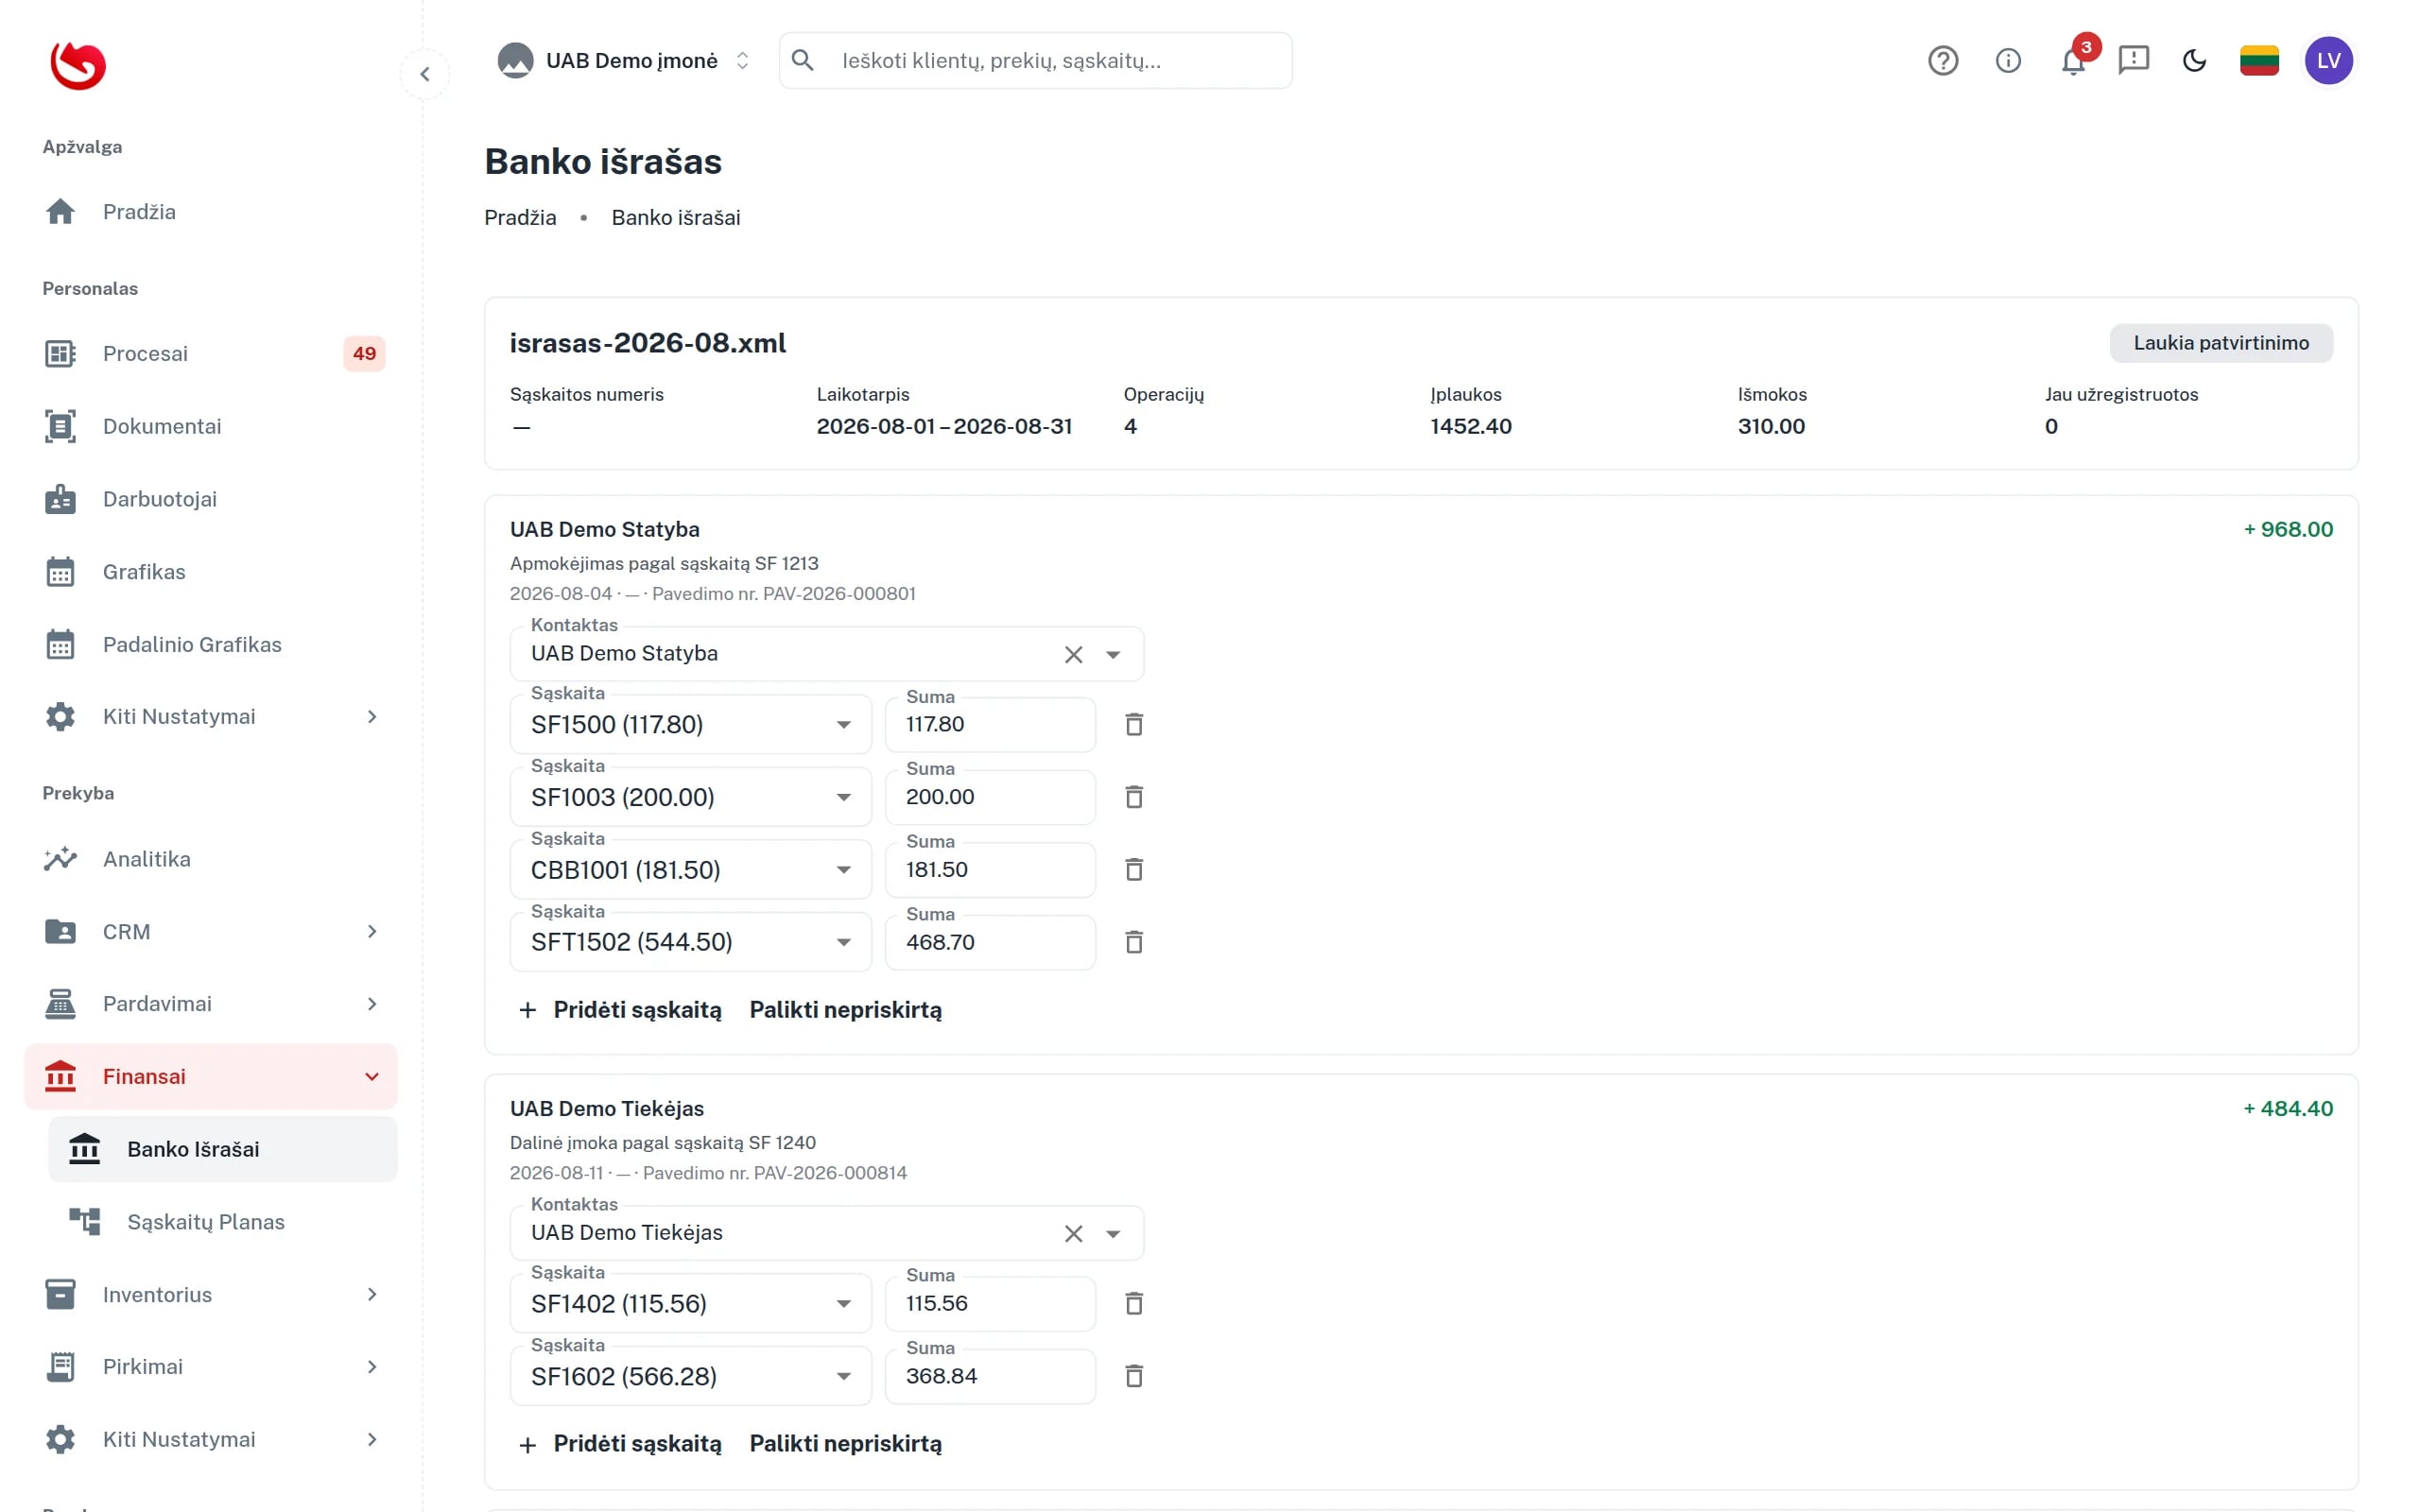Screen dimensions: 2420x1512
Task: Open Dokumentai in the sidebar
Action: pos(211,427)
